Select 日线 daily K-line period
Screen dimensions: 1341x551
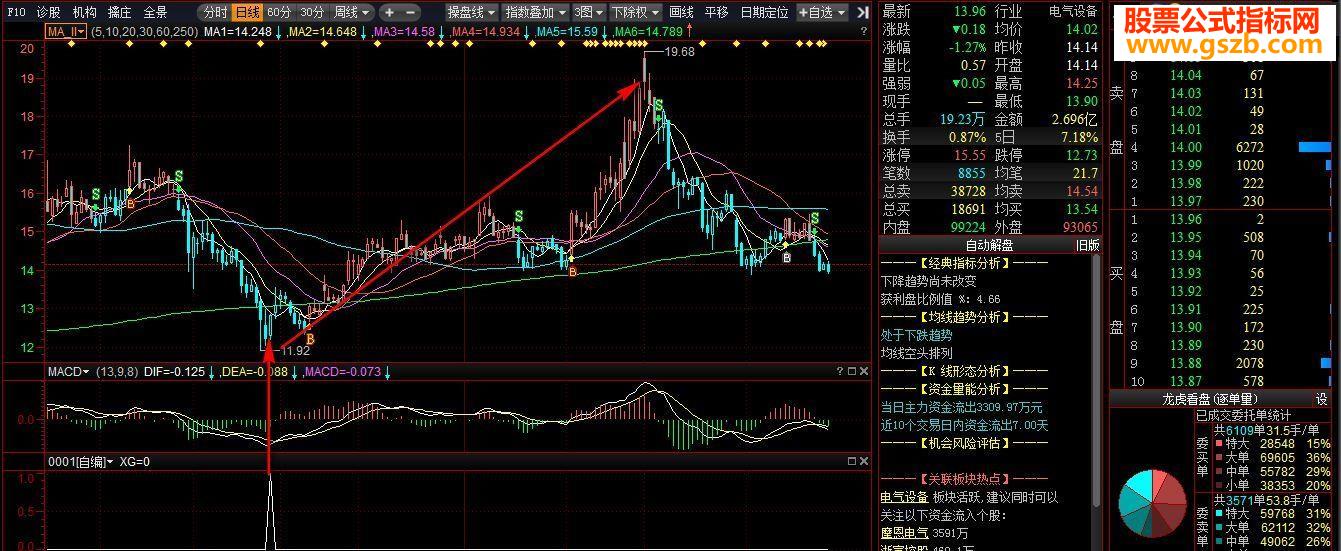247,12
